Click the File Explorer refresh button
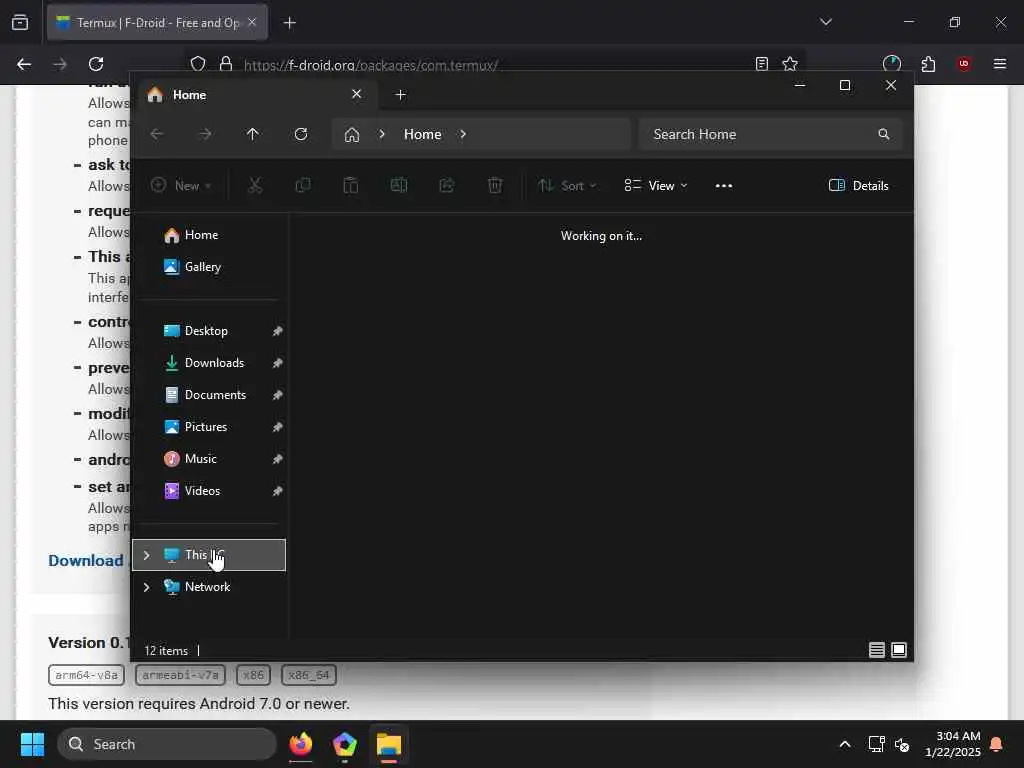The width and height of the screenshot is (1024, 768). coord(301,134)
